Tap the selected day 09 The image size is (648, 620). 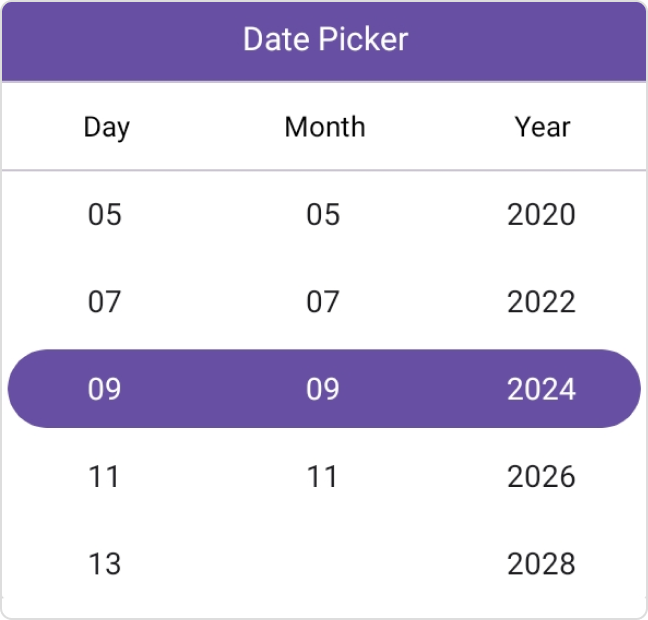105,389
